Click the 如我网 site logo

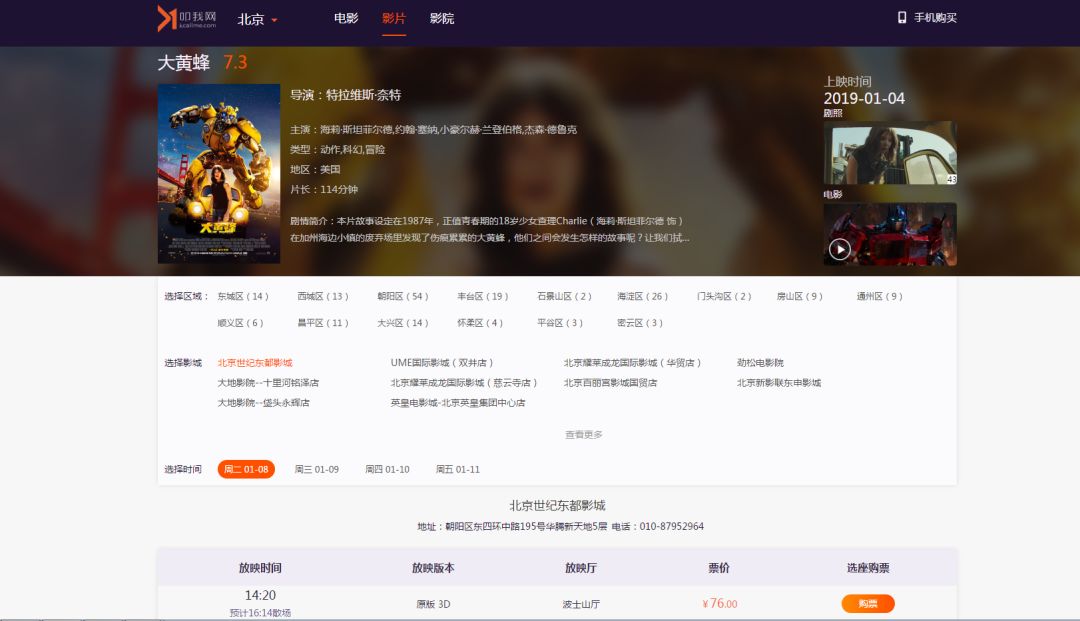point(186,17)
